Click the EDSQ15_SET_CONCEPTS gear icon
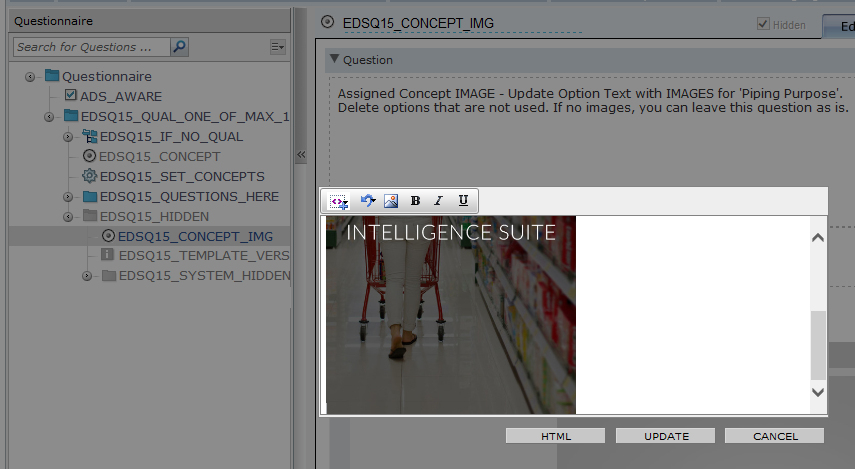Screen dimensions: 855x469 [x=89, y=176]
